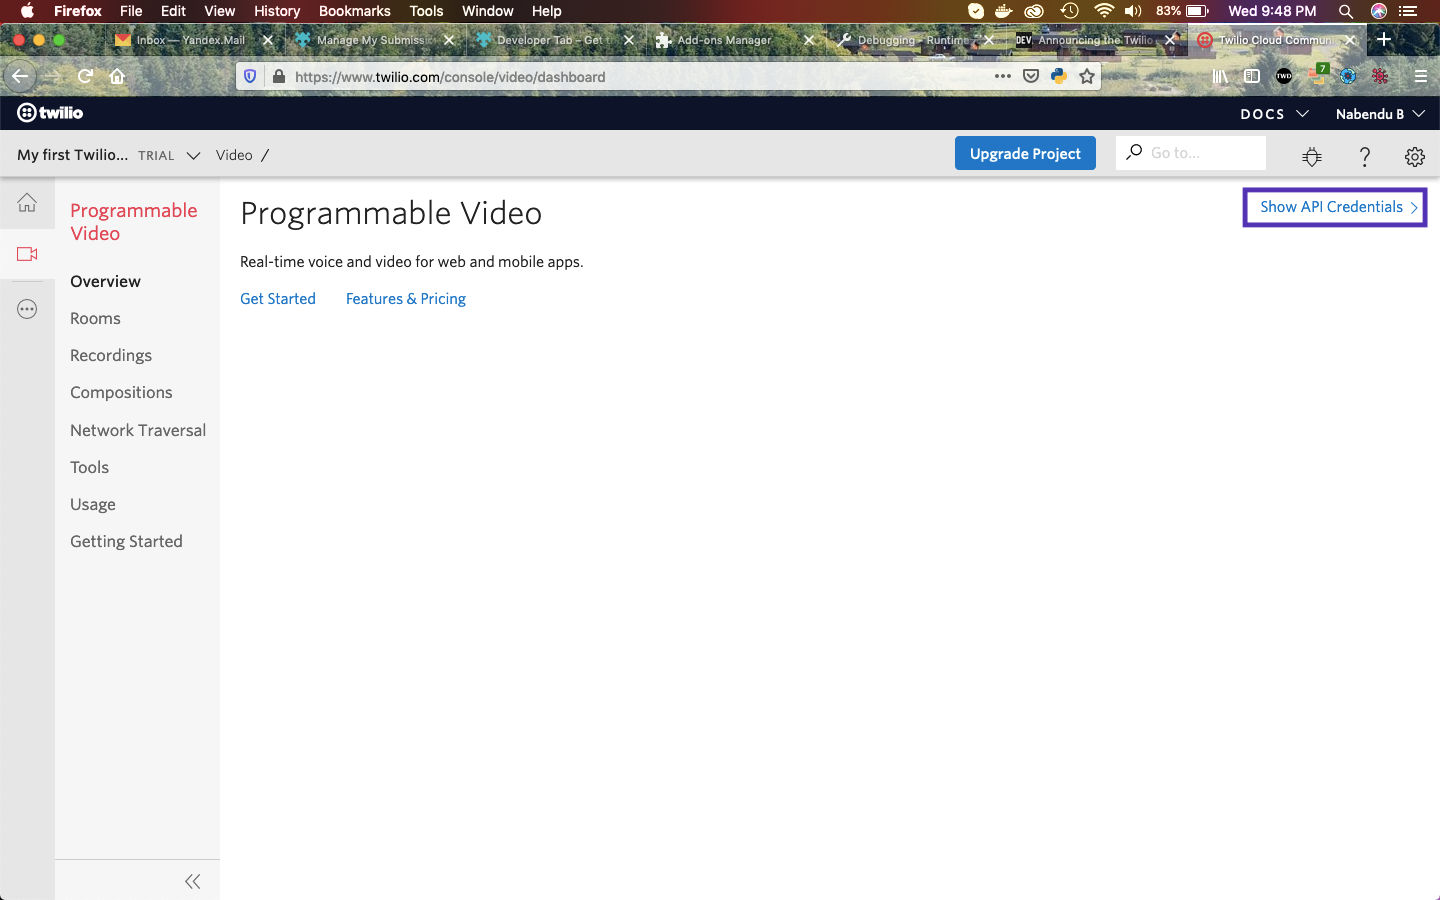Open the settings gear icon
Screen dimensions: 1440x900
tap(1414, 156)
